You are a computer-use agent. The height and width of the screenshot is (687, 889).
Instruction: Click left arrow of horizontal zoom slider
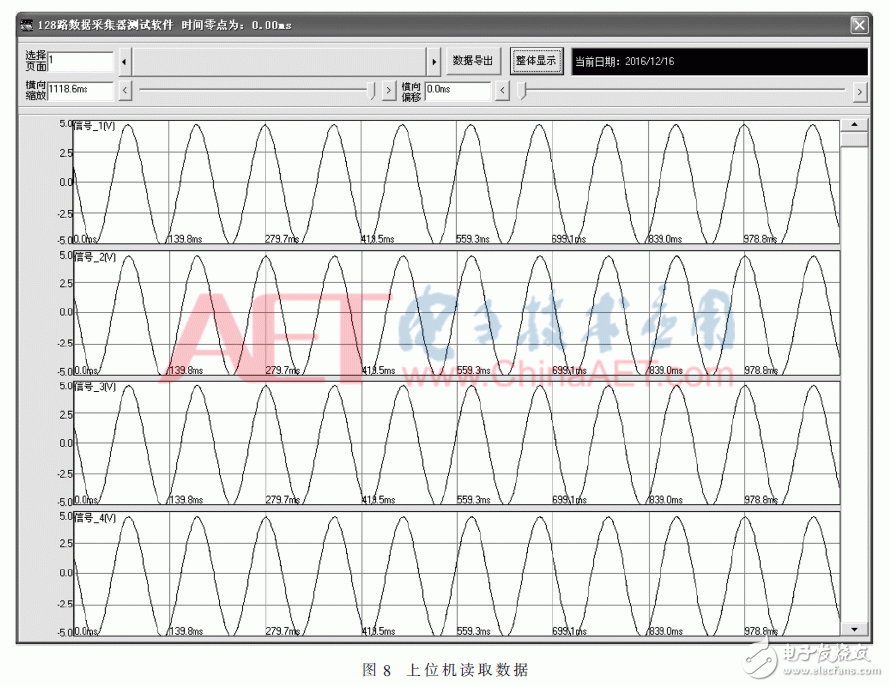click(124, 90)
